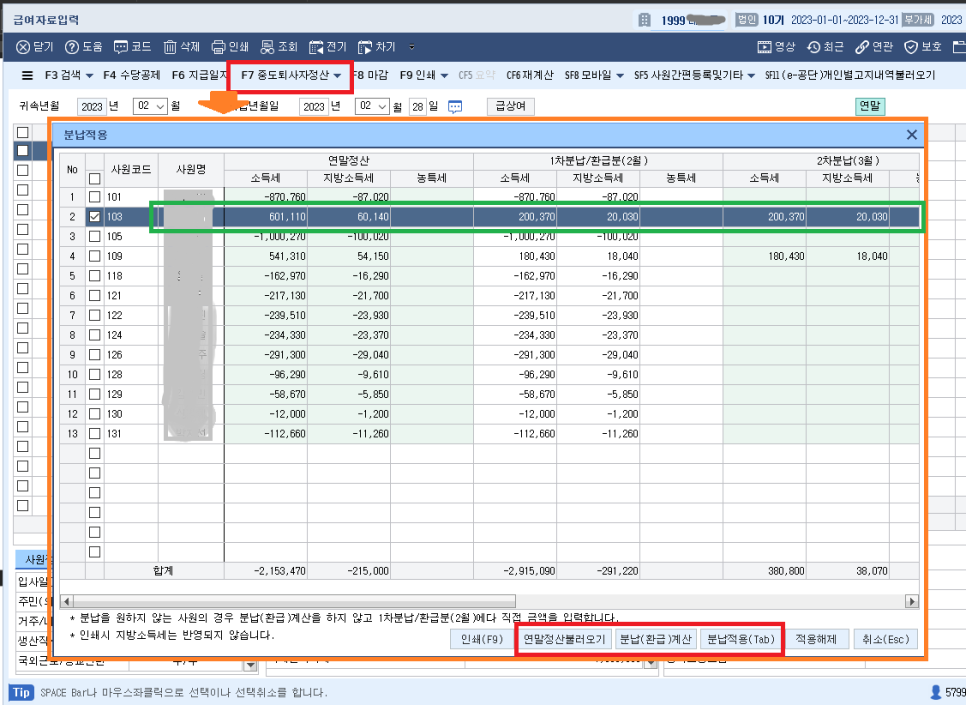Open the 귀속년월 month dropdown

(150, 106)
